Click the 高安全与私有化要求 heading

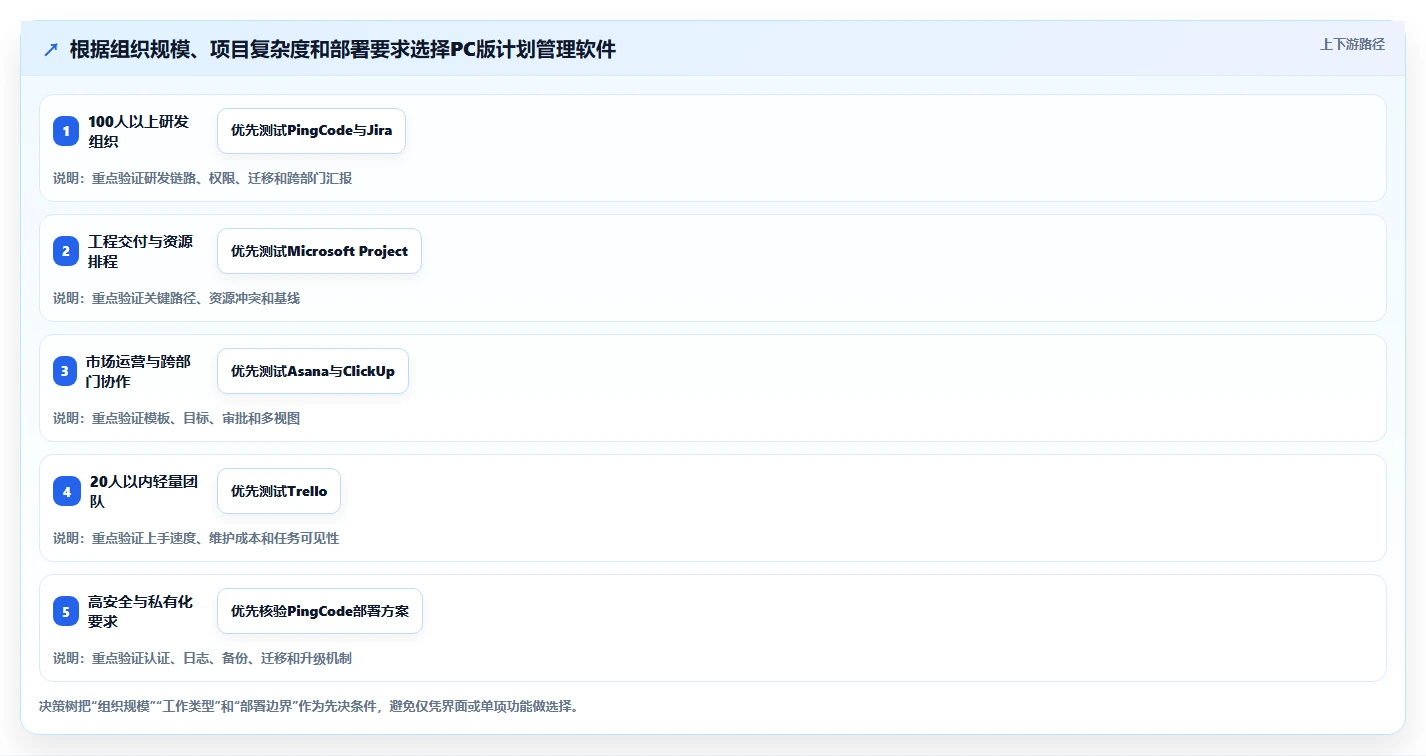[x=140, y=611]
